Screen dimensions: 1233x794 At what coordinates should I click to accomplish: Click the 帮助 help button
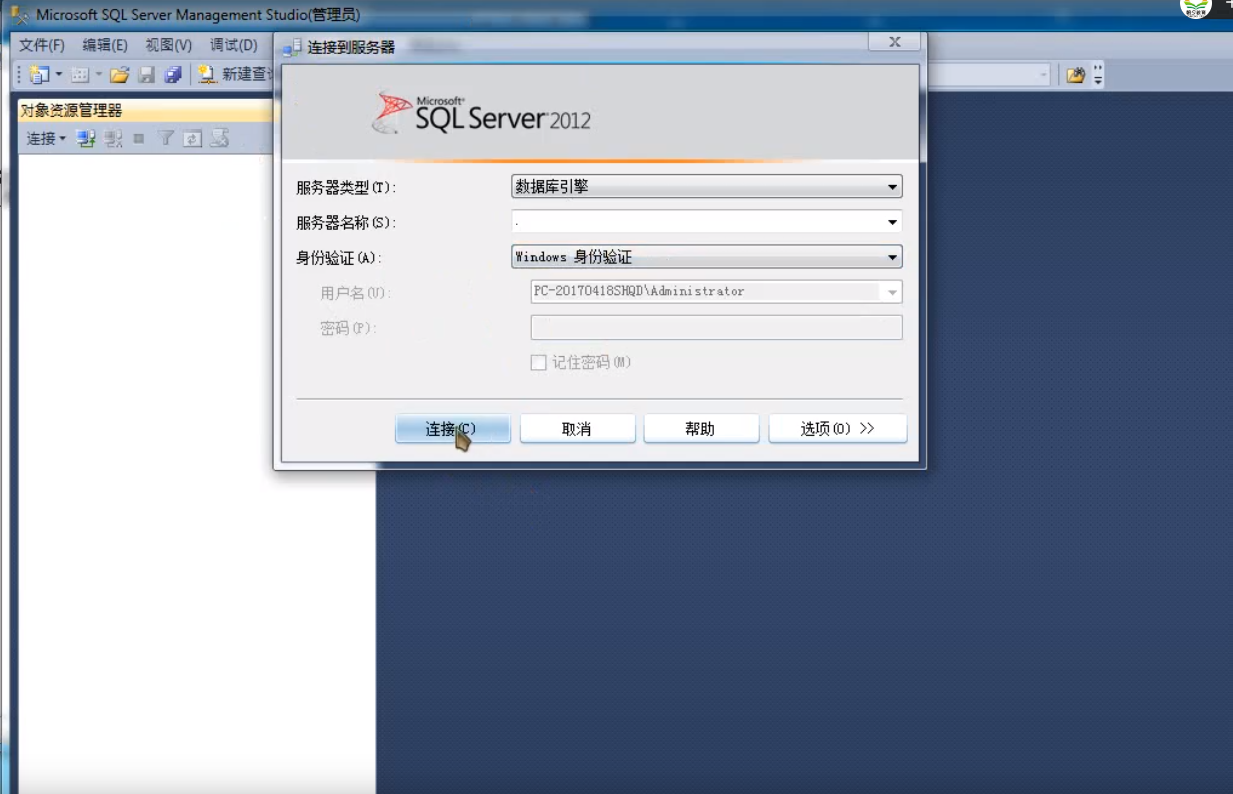point(701,429)
